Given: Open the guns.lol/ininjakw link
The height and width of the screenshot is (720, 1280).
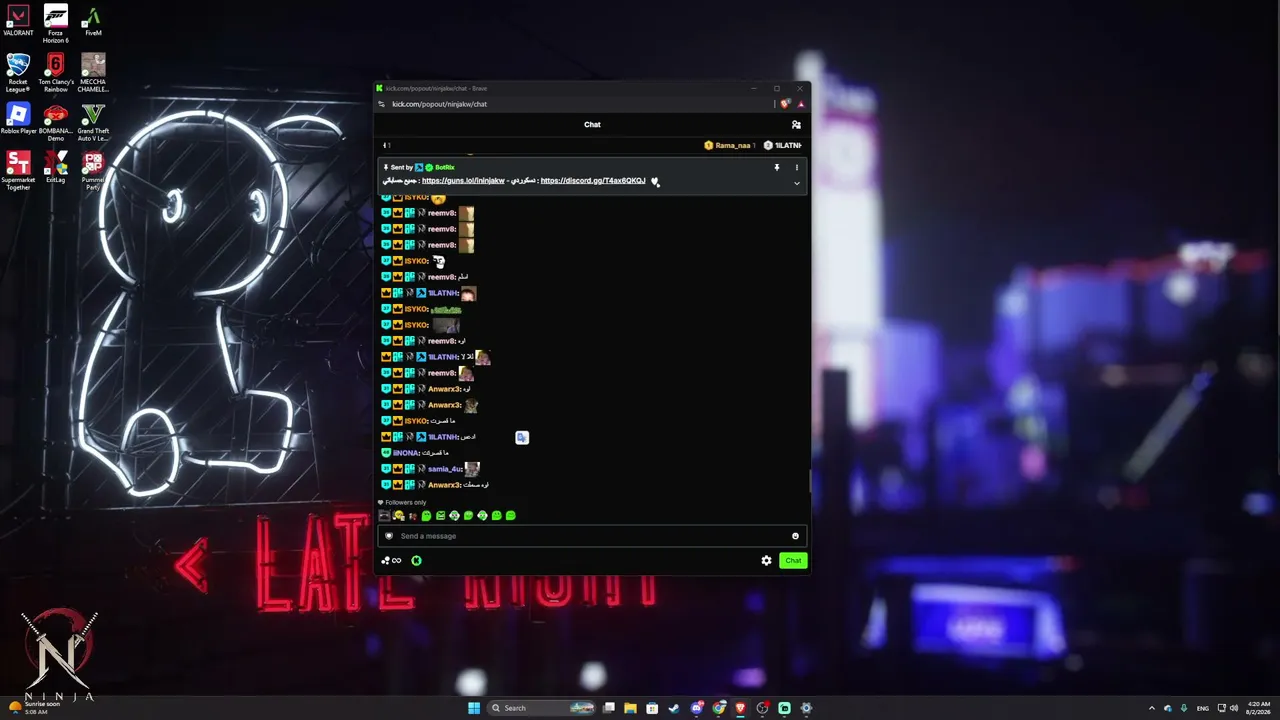Looking at the screenshot, I should 463,181.
